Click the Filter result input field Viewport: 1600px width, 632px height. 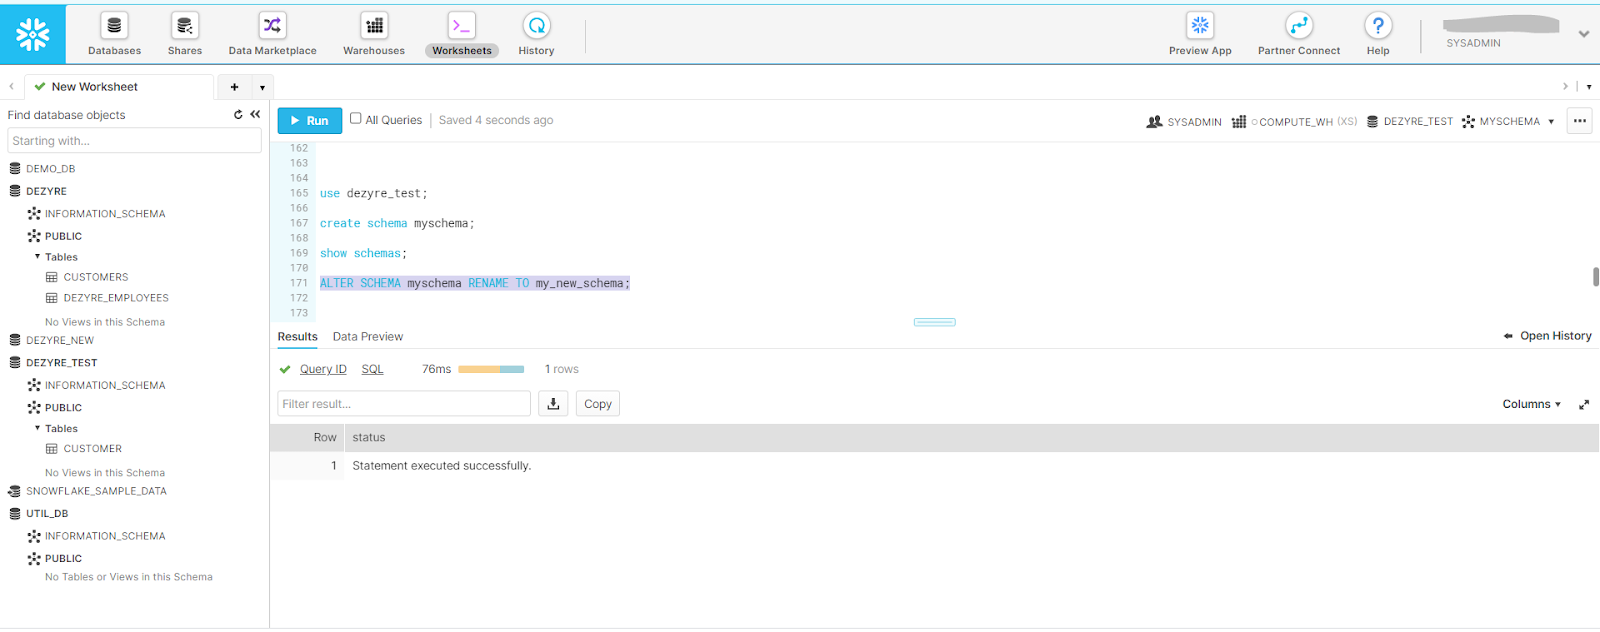pyautogui.click(x=403, y=404)
